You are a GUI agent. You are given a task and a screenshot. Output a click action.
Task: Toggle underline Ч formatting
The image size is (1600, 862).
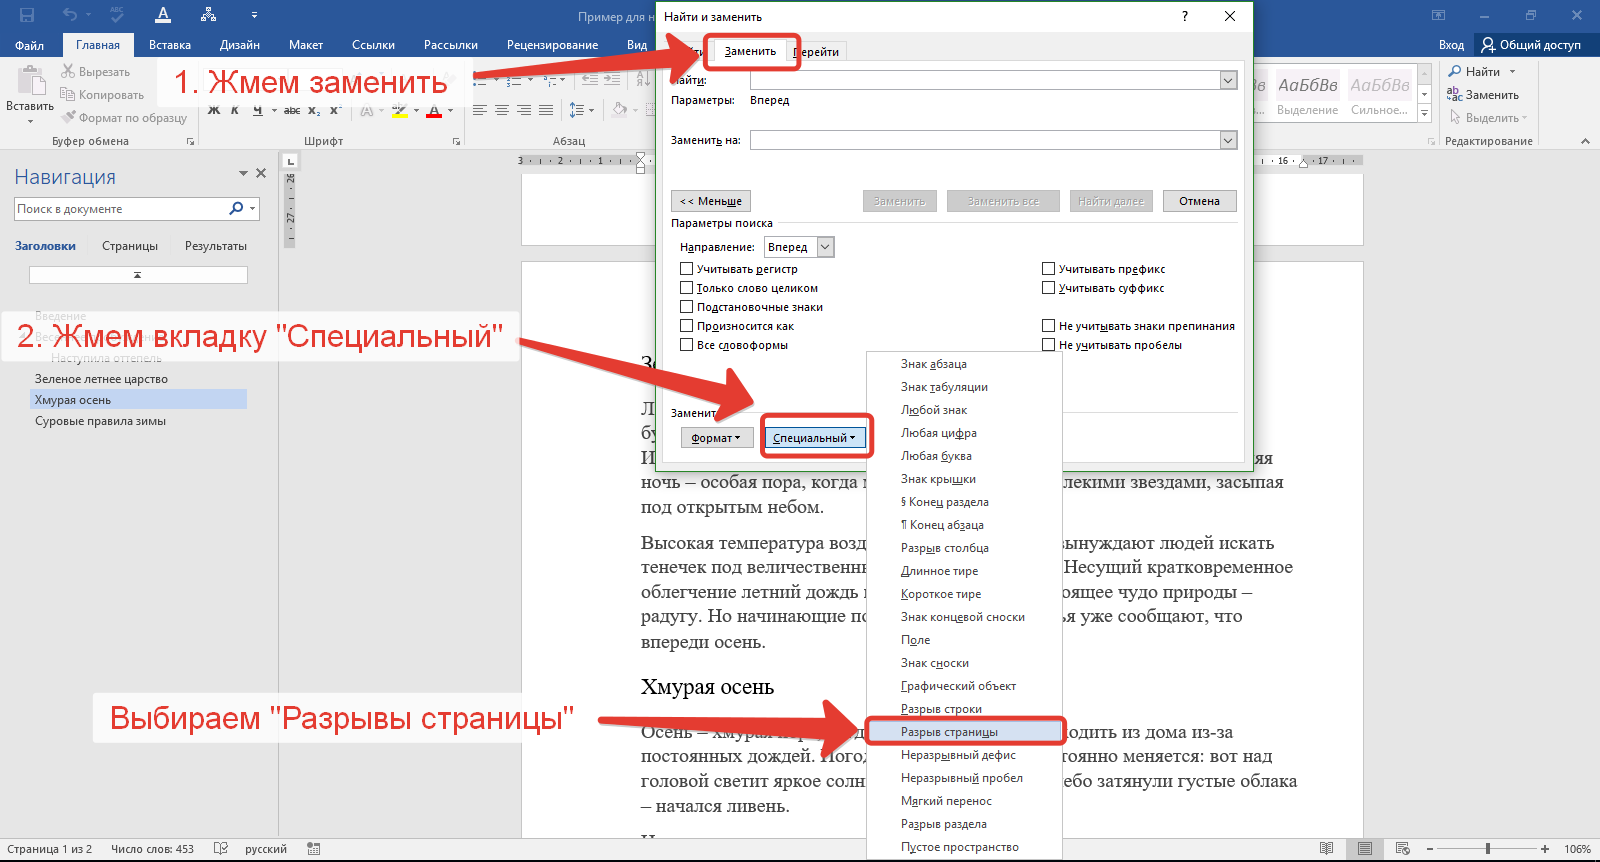click(257, 110)
